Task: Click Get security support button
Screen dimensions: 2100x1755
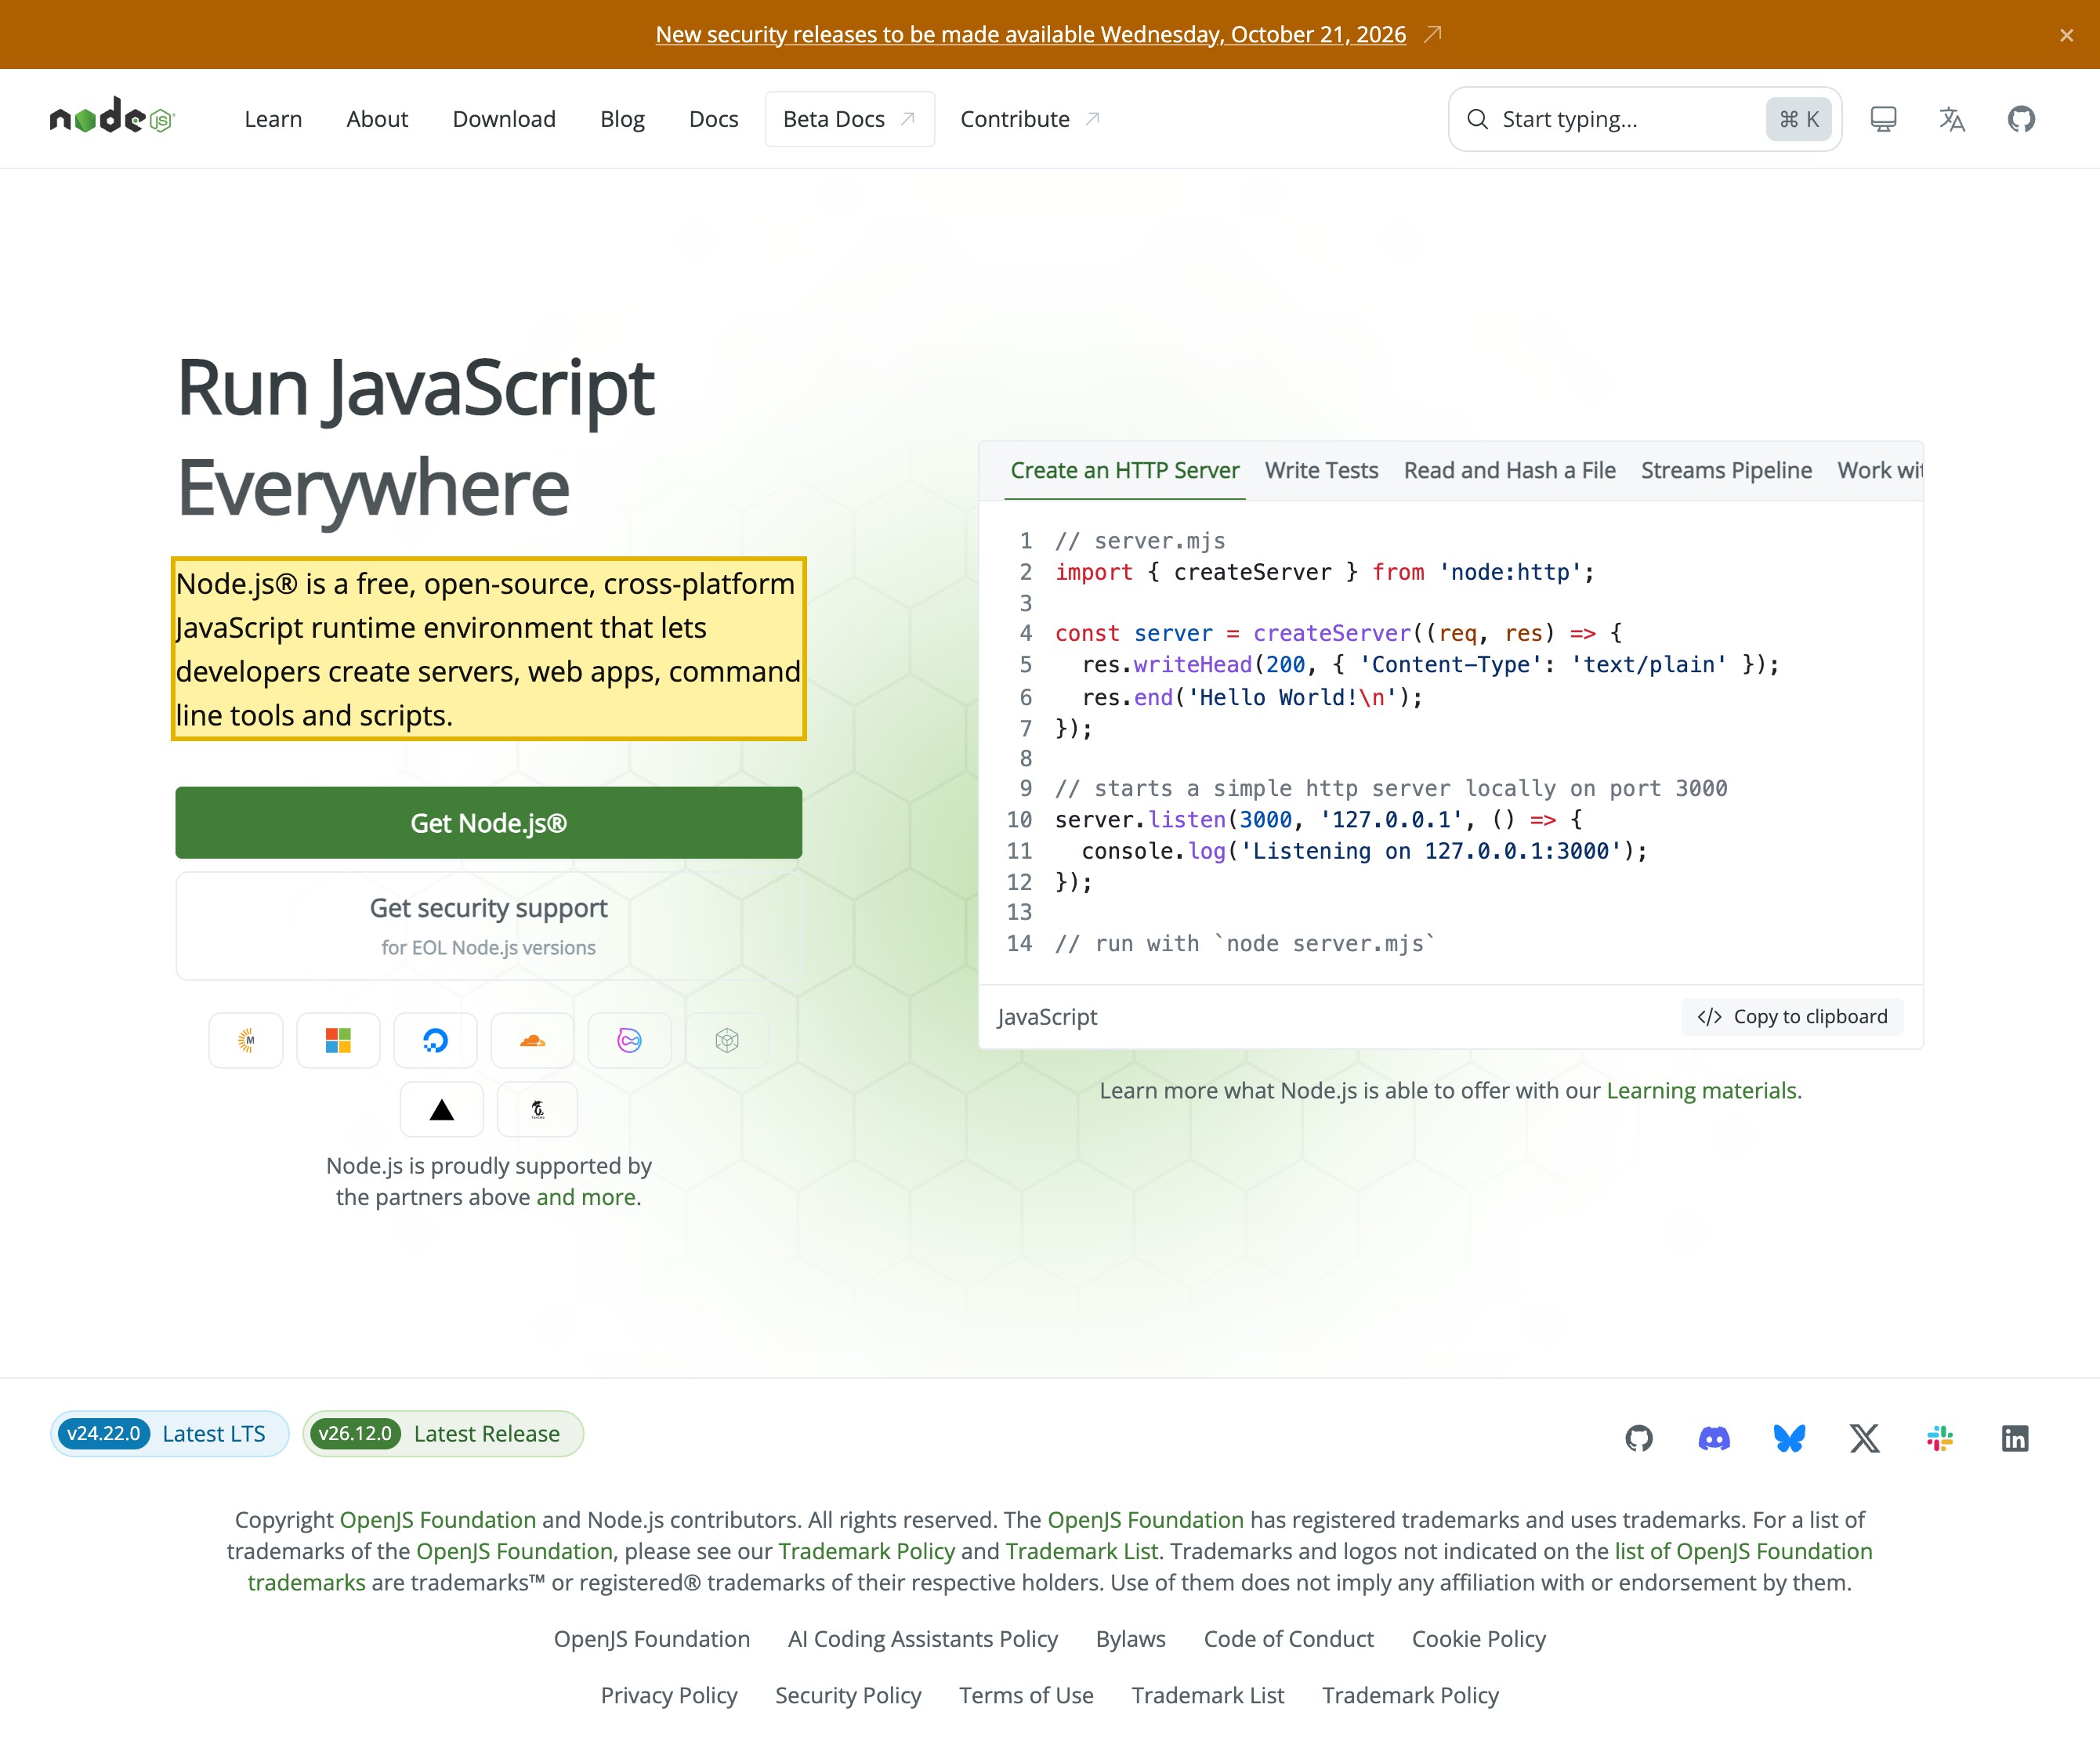Action: (488, 926)
